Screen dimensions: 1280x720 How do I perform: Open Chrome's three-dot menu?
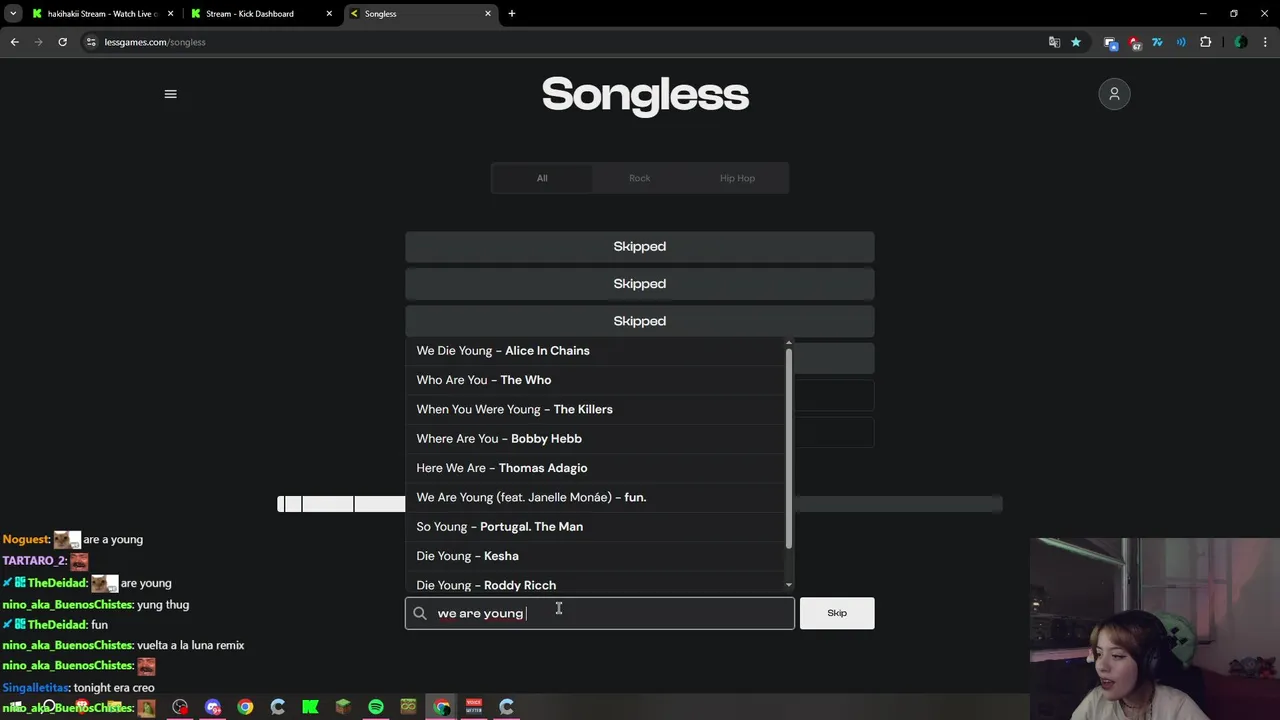[1265, 42]
